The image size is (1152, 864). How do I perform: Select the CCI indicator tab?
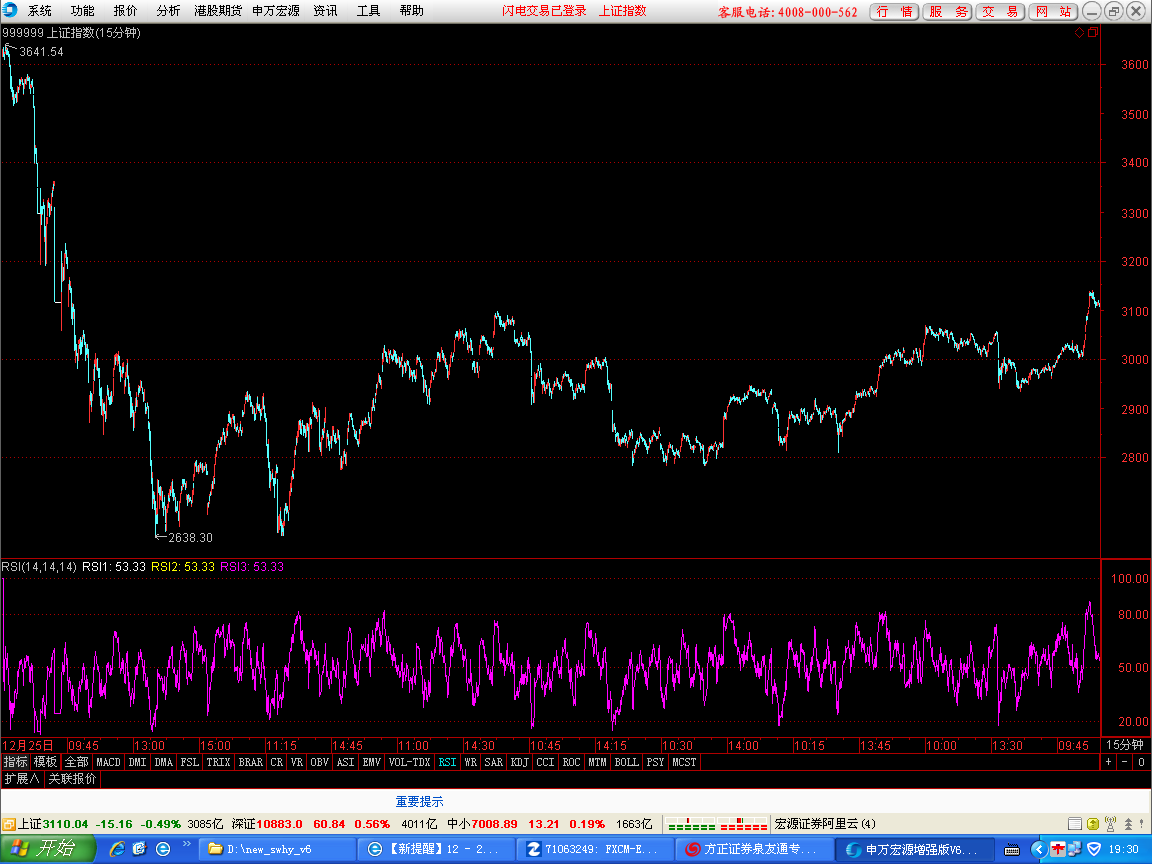(x=545, y=762)
